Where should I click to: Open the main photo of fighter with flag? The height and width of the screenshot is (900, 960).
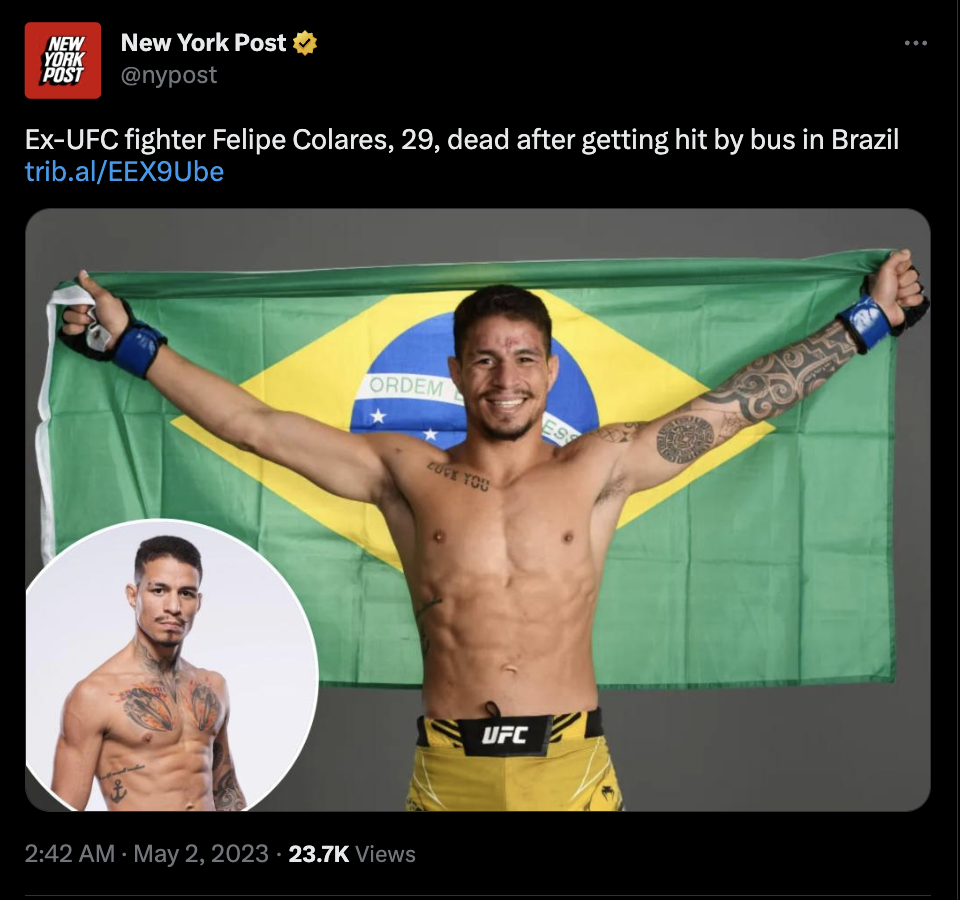point(478,510)
